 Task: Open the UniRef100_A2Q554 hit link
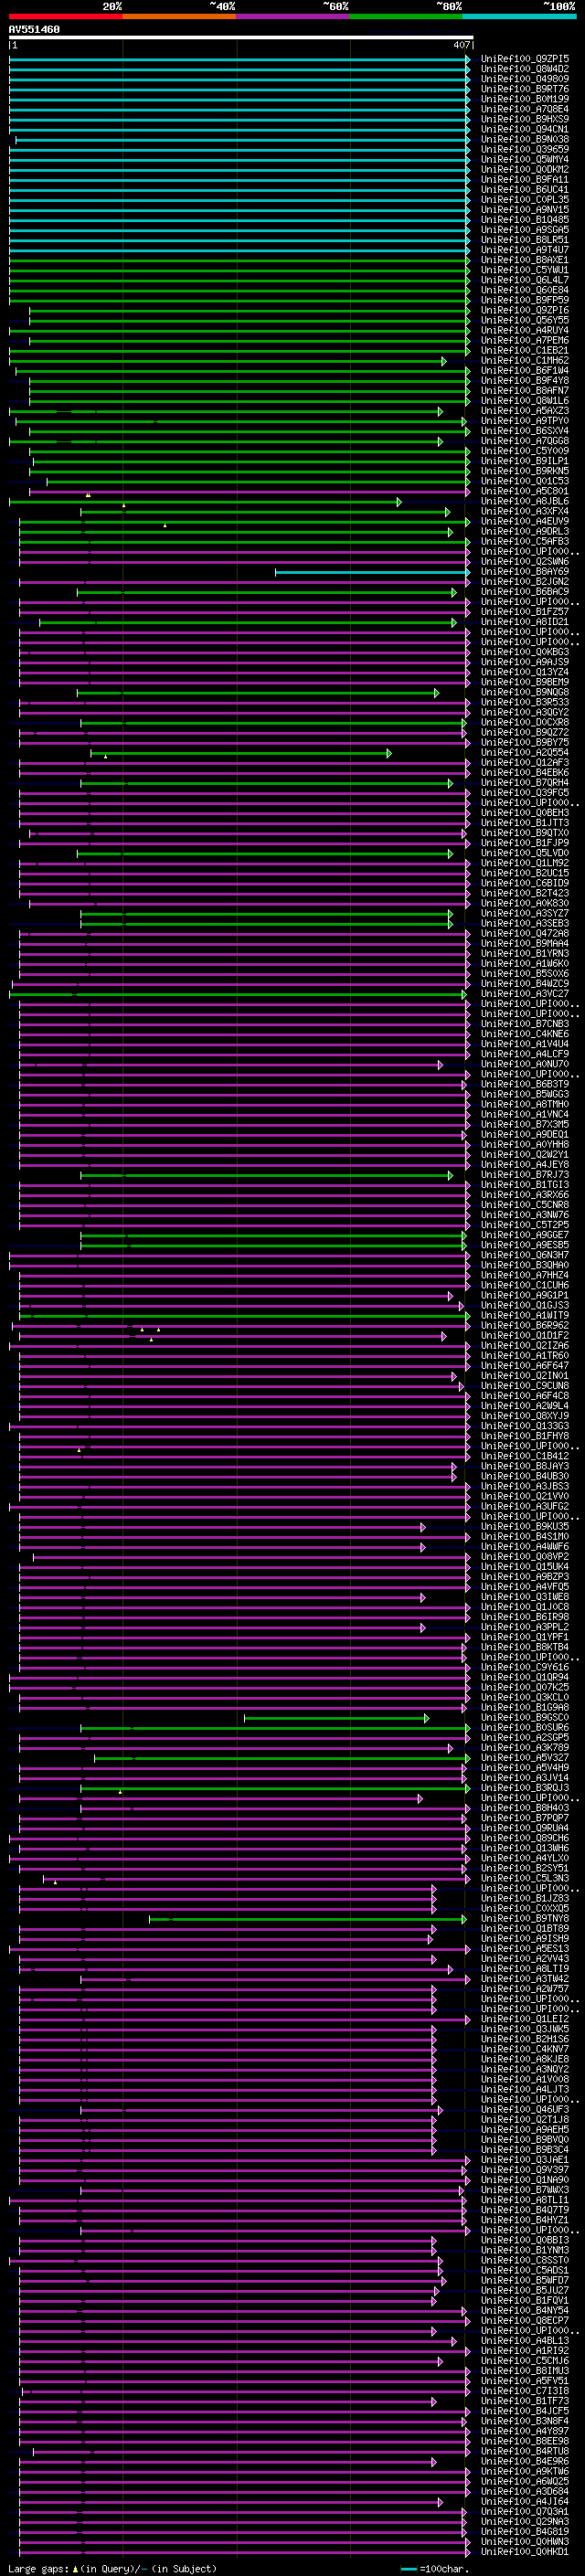(525, 753)
